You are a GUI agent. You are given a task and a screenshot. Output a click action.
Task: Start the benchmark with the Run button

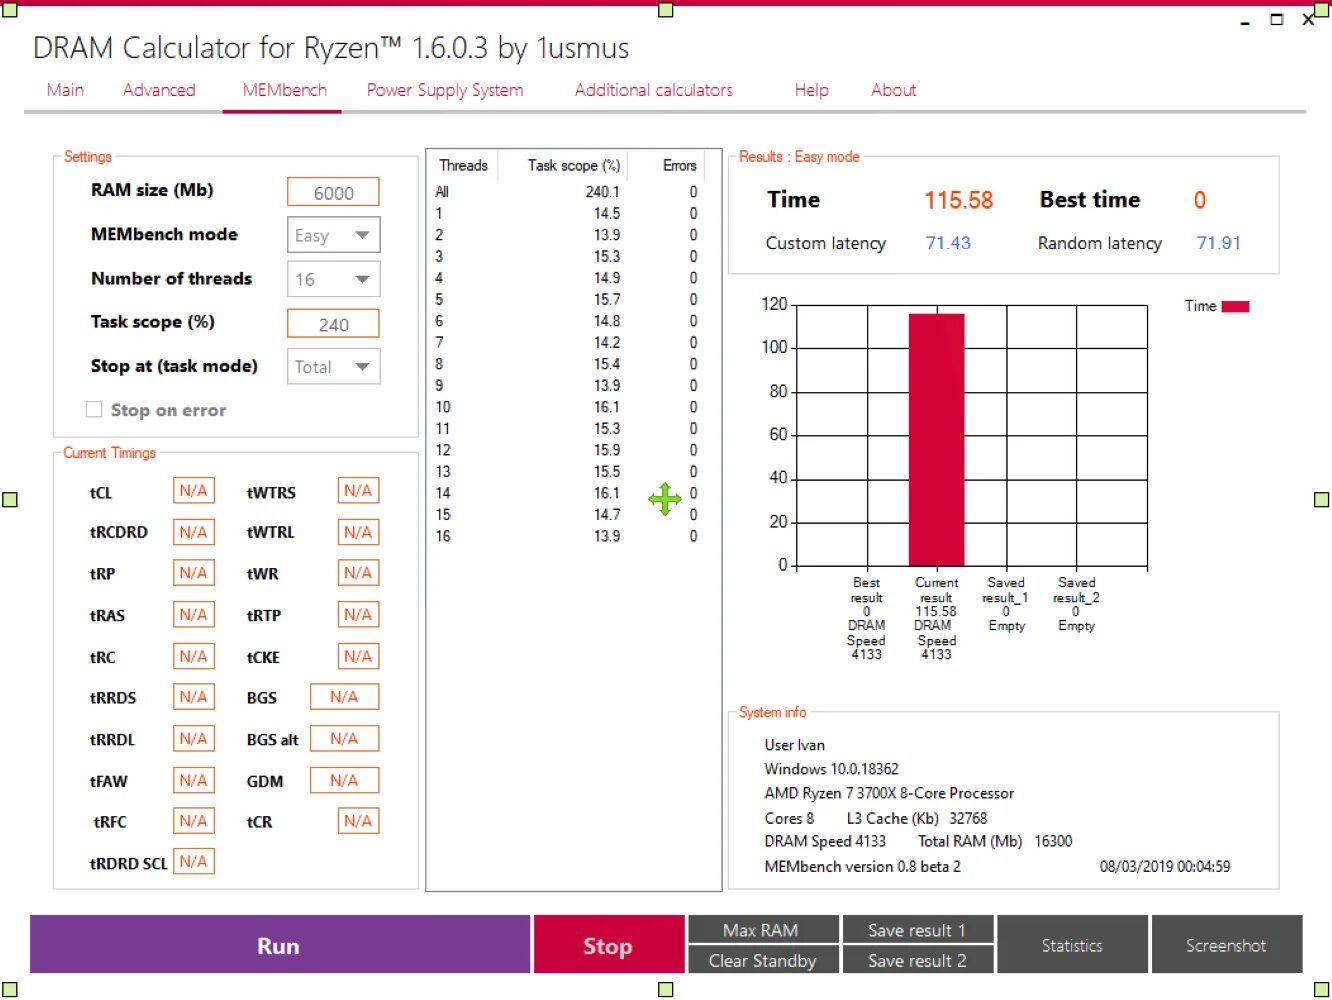pos(279,945)
